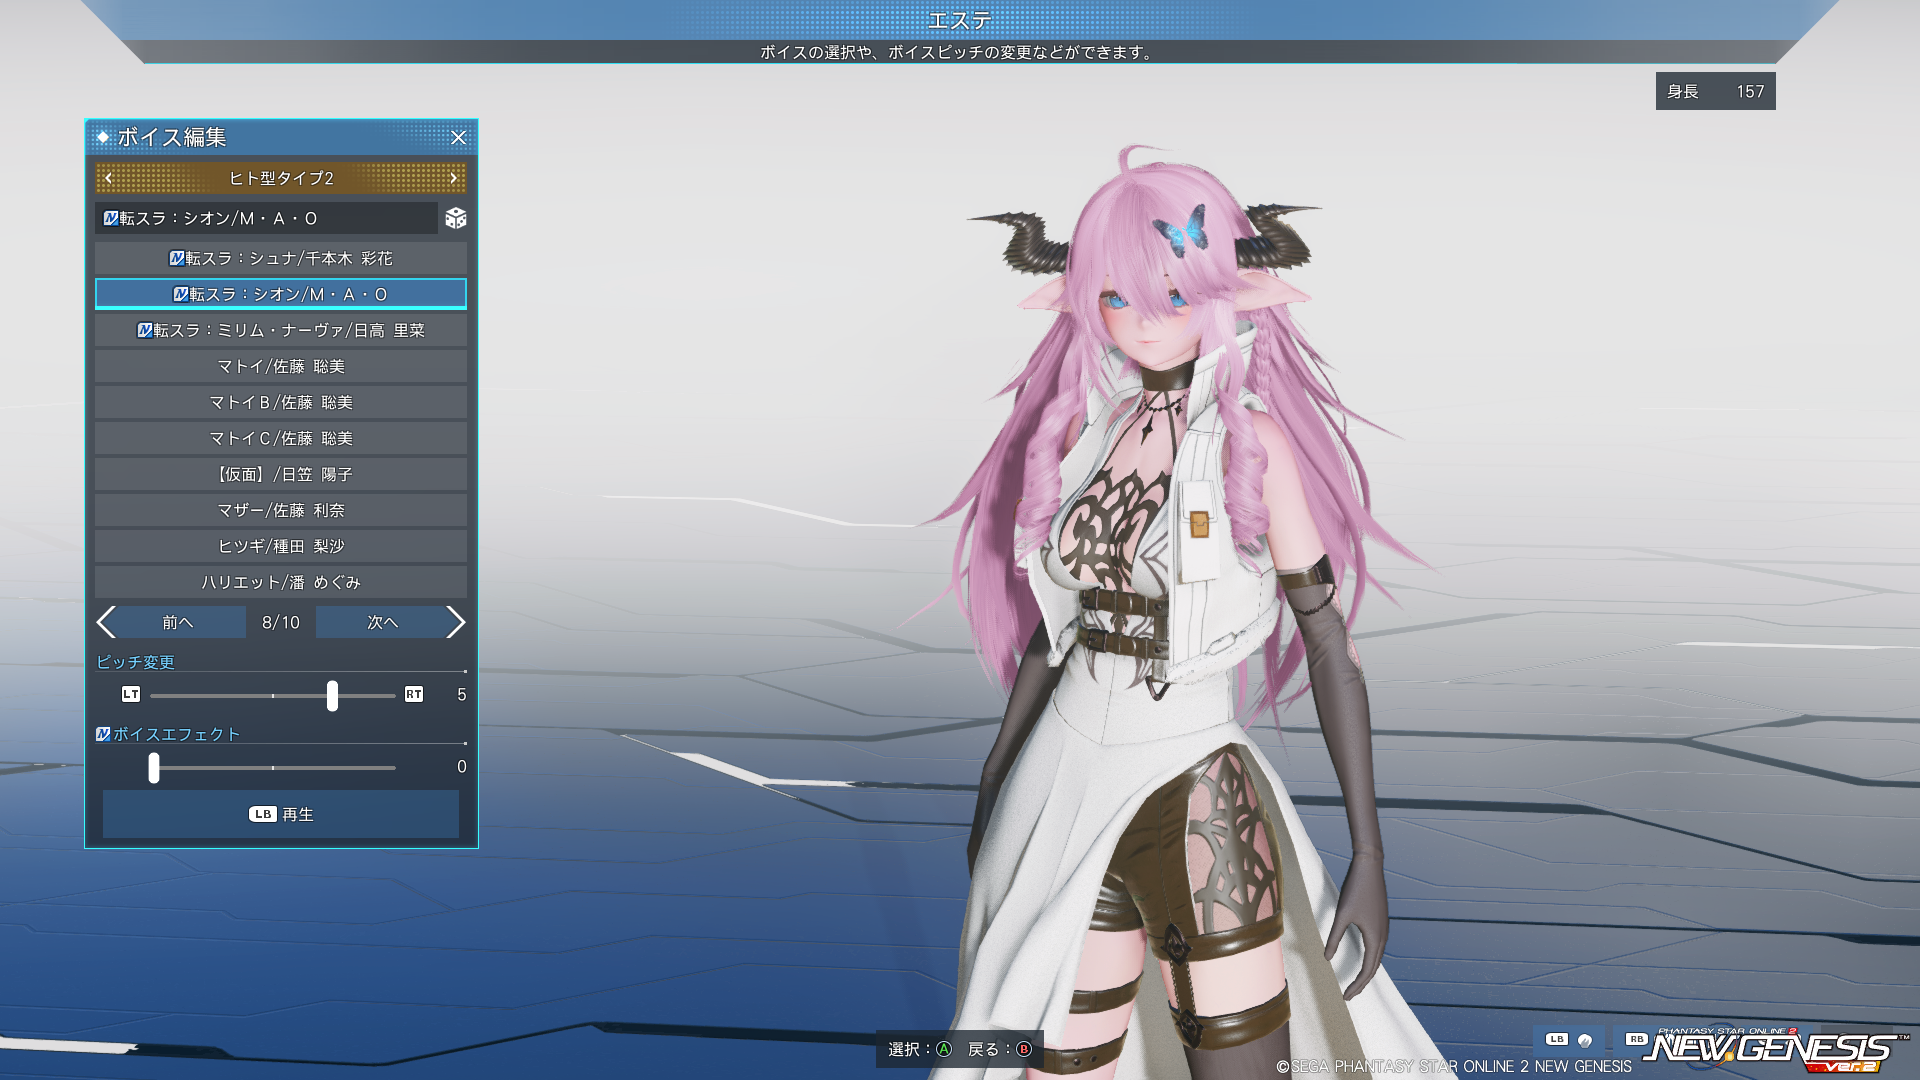
Task: Click the large right page chevron
Action: (x=456, y=622)
